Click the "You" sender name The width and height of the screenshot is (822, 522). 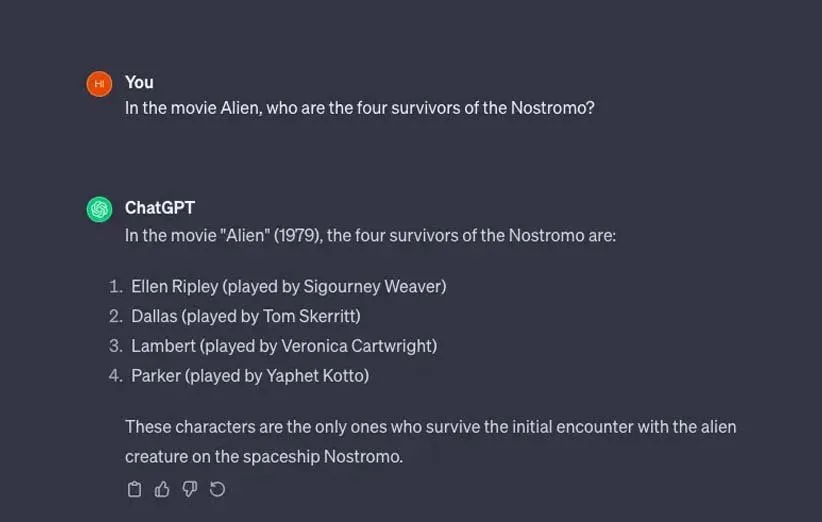point(139,82)
